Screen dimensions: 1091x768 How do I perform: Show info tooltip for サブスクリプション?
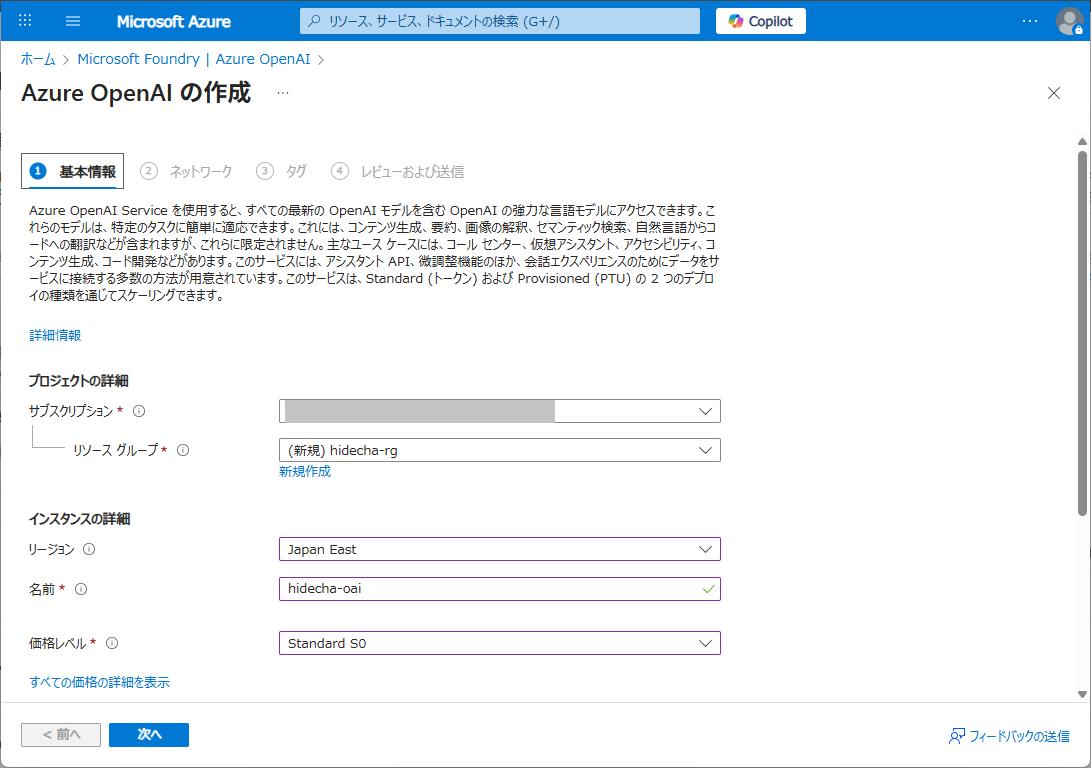coord(139,411)
